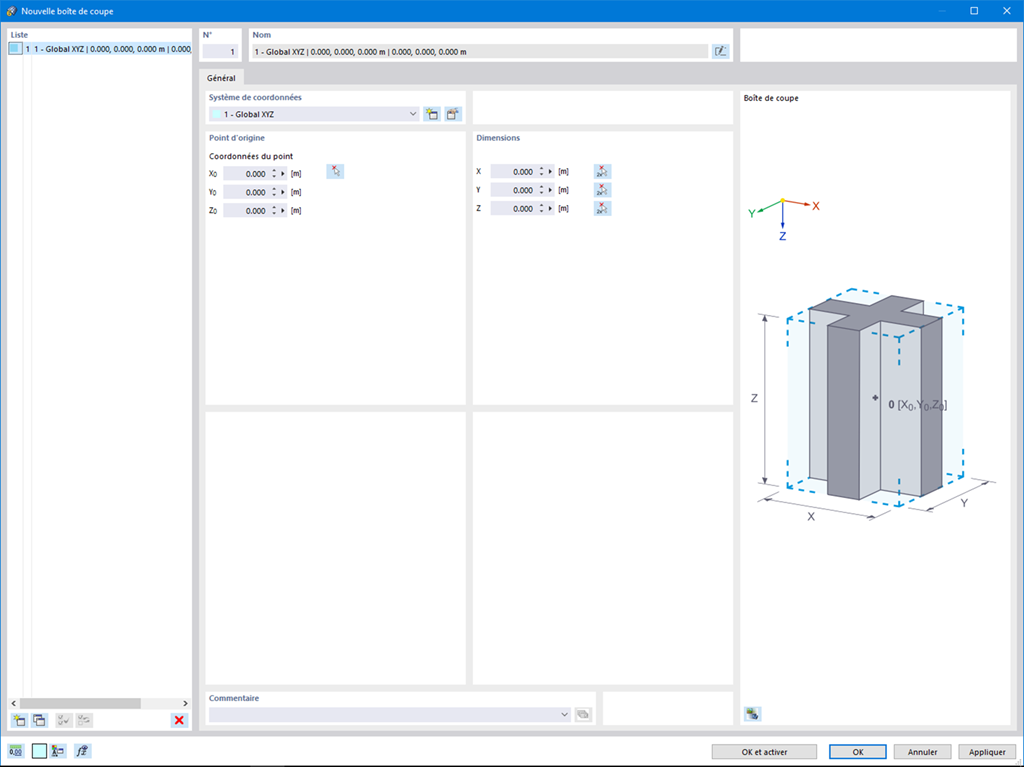Switch to the Général tab
The image size is (1024, 767).
tap(221, 78)
